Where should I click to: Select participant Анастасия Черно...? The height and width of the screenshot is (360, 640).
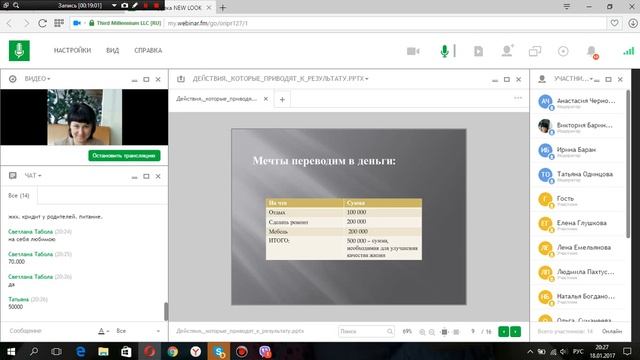(578, 102)
